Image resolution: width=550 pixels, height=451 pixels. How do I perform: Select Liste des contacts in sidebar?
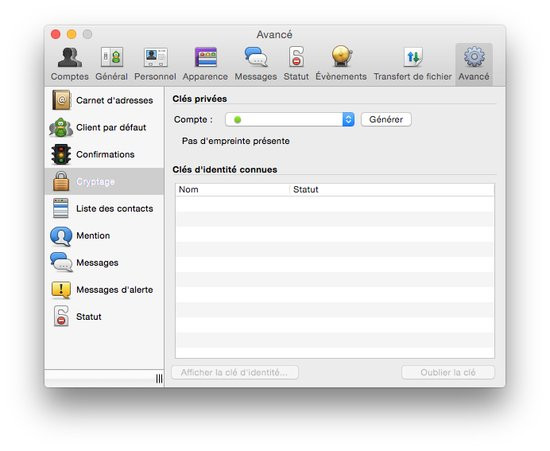(x=104, y=208)
